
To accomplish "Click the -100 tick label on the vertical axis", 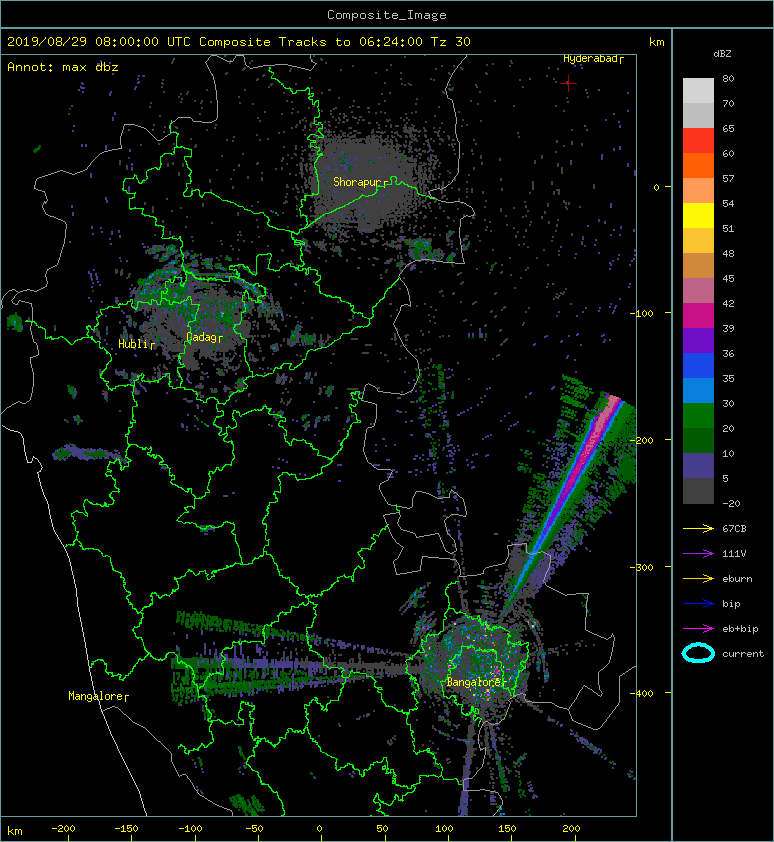I will pos(642,313).
